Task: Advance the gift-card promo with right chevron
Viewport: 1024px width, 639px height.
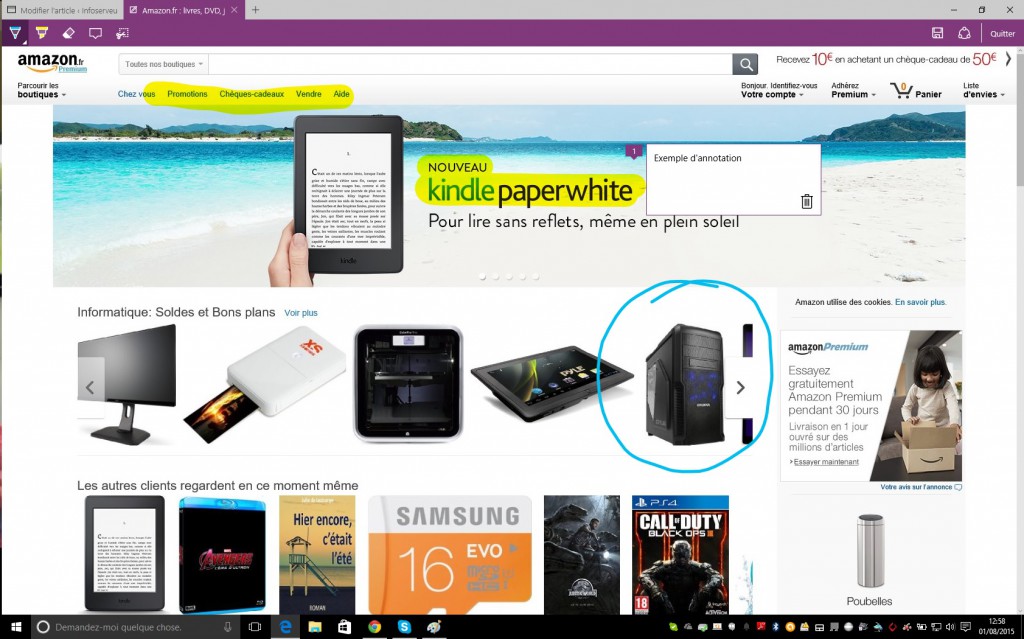Action: coord(1008,59)
